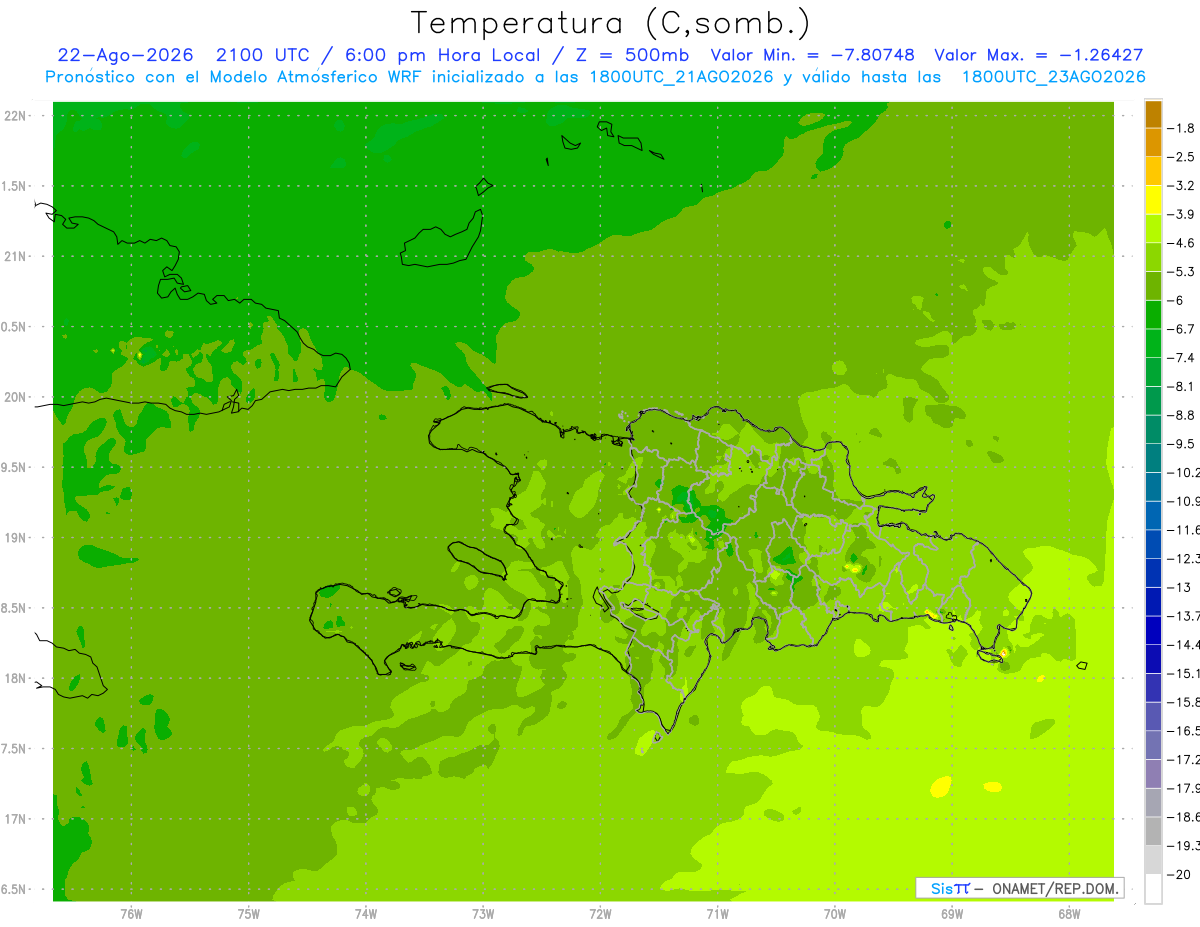Click the '-8.8' colorbar value
The image size is (1200, 927).
coord(1182,415)
